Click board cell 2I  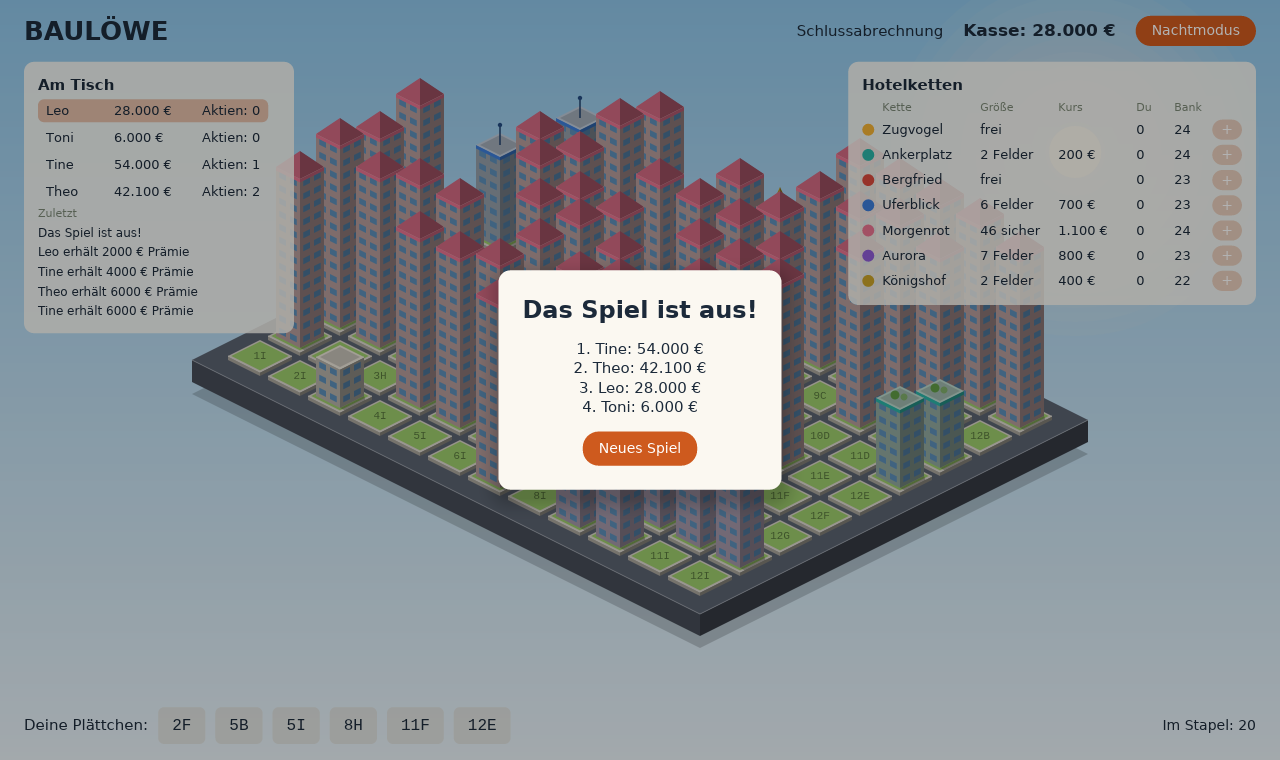(300, 376)
